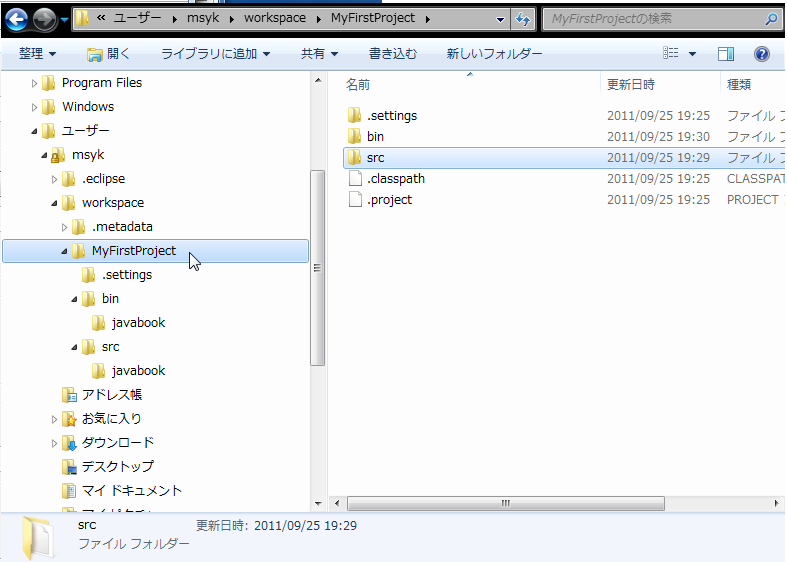Open the help question mark icon
787x562 pixels.
762,54
